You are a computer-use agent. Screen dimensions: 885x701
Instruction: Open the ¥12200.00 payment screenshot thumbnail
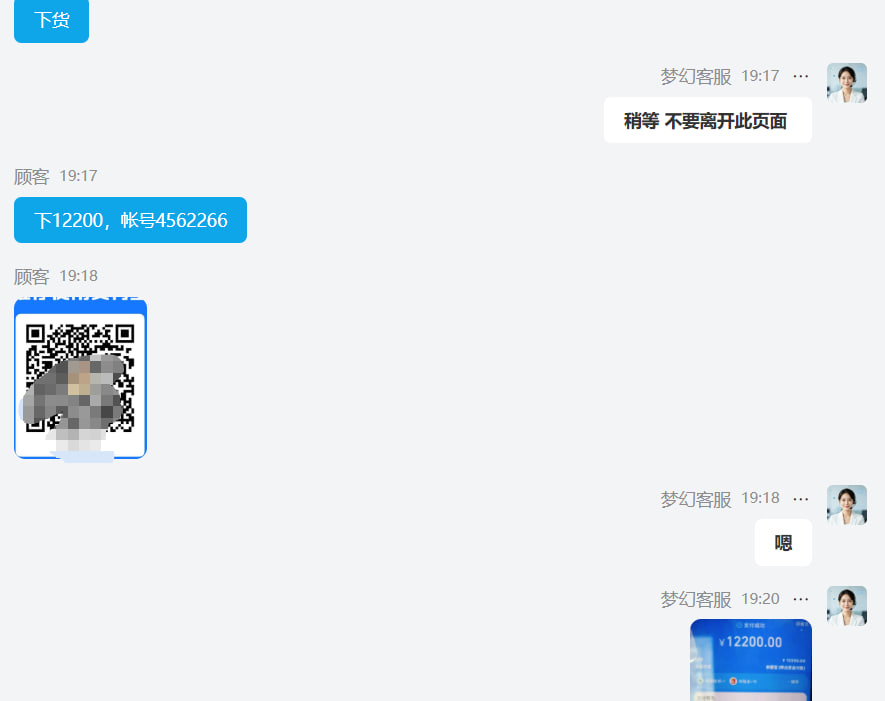(x=751, y=660)
